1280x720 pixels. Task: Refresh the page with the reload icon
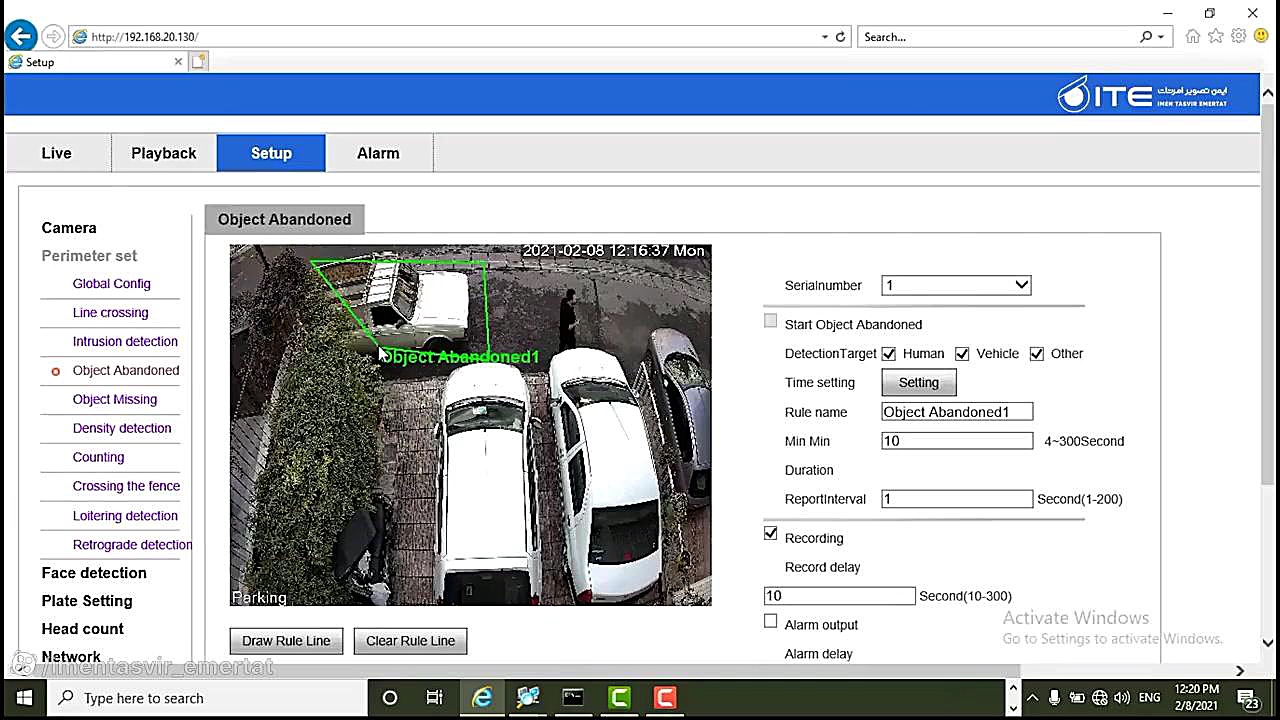point(840,37)
